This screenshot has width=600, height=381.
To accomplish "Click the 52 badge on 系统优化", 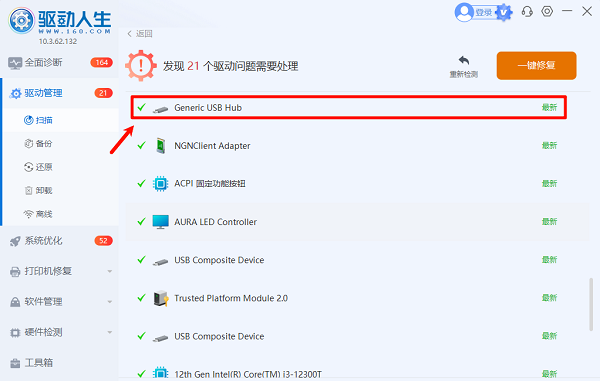I will pos(103,241).
